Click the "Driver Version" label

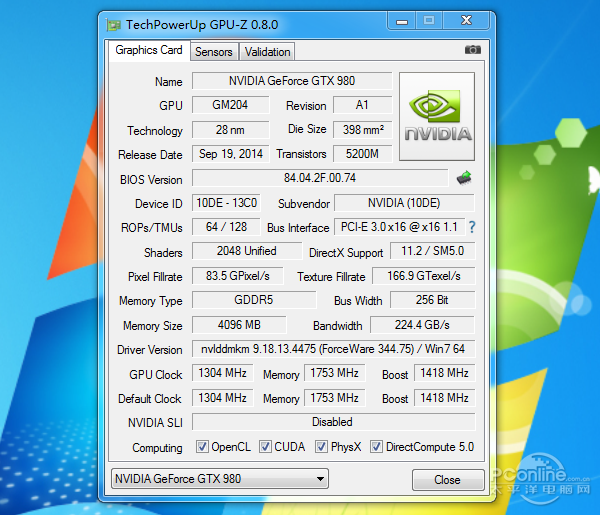click(x=150, y=350)
